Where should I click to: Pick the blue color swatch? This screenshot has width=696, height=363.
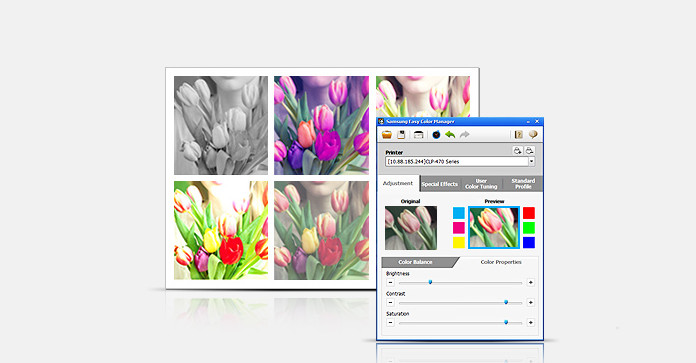coord(529,242)
